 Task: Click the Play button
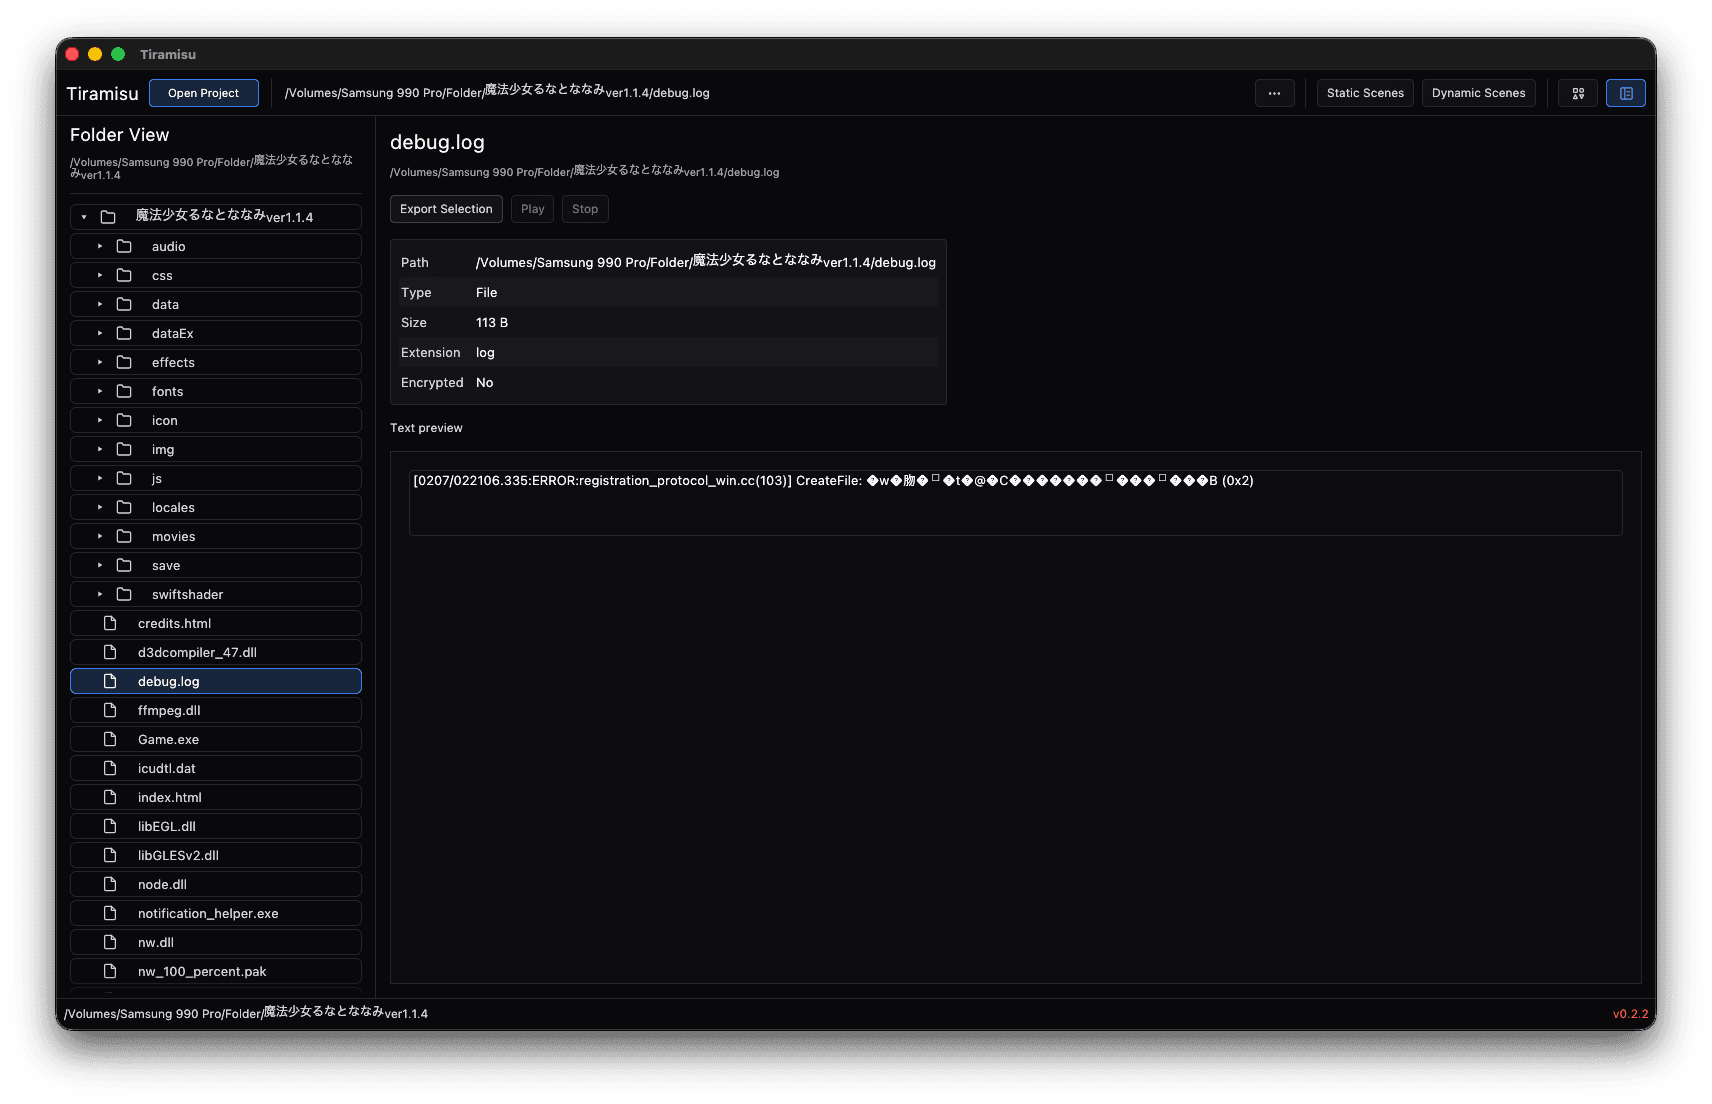tap(532, 209)
